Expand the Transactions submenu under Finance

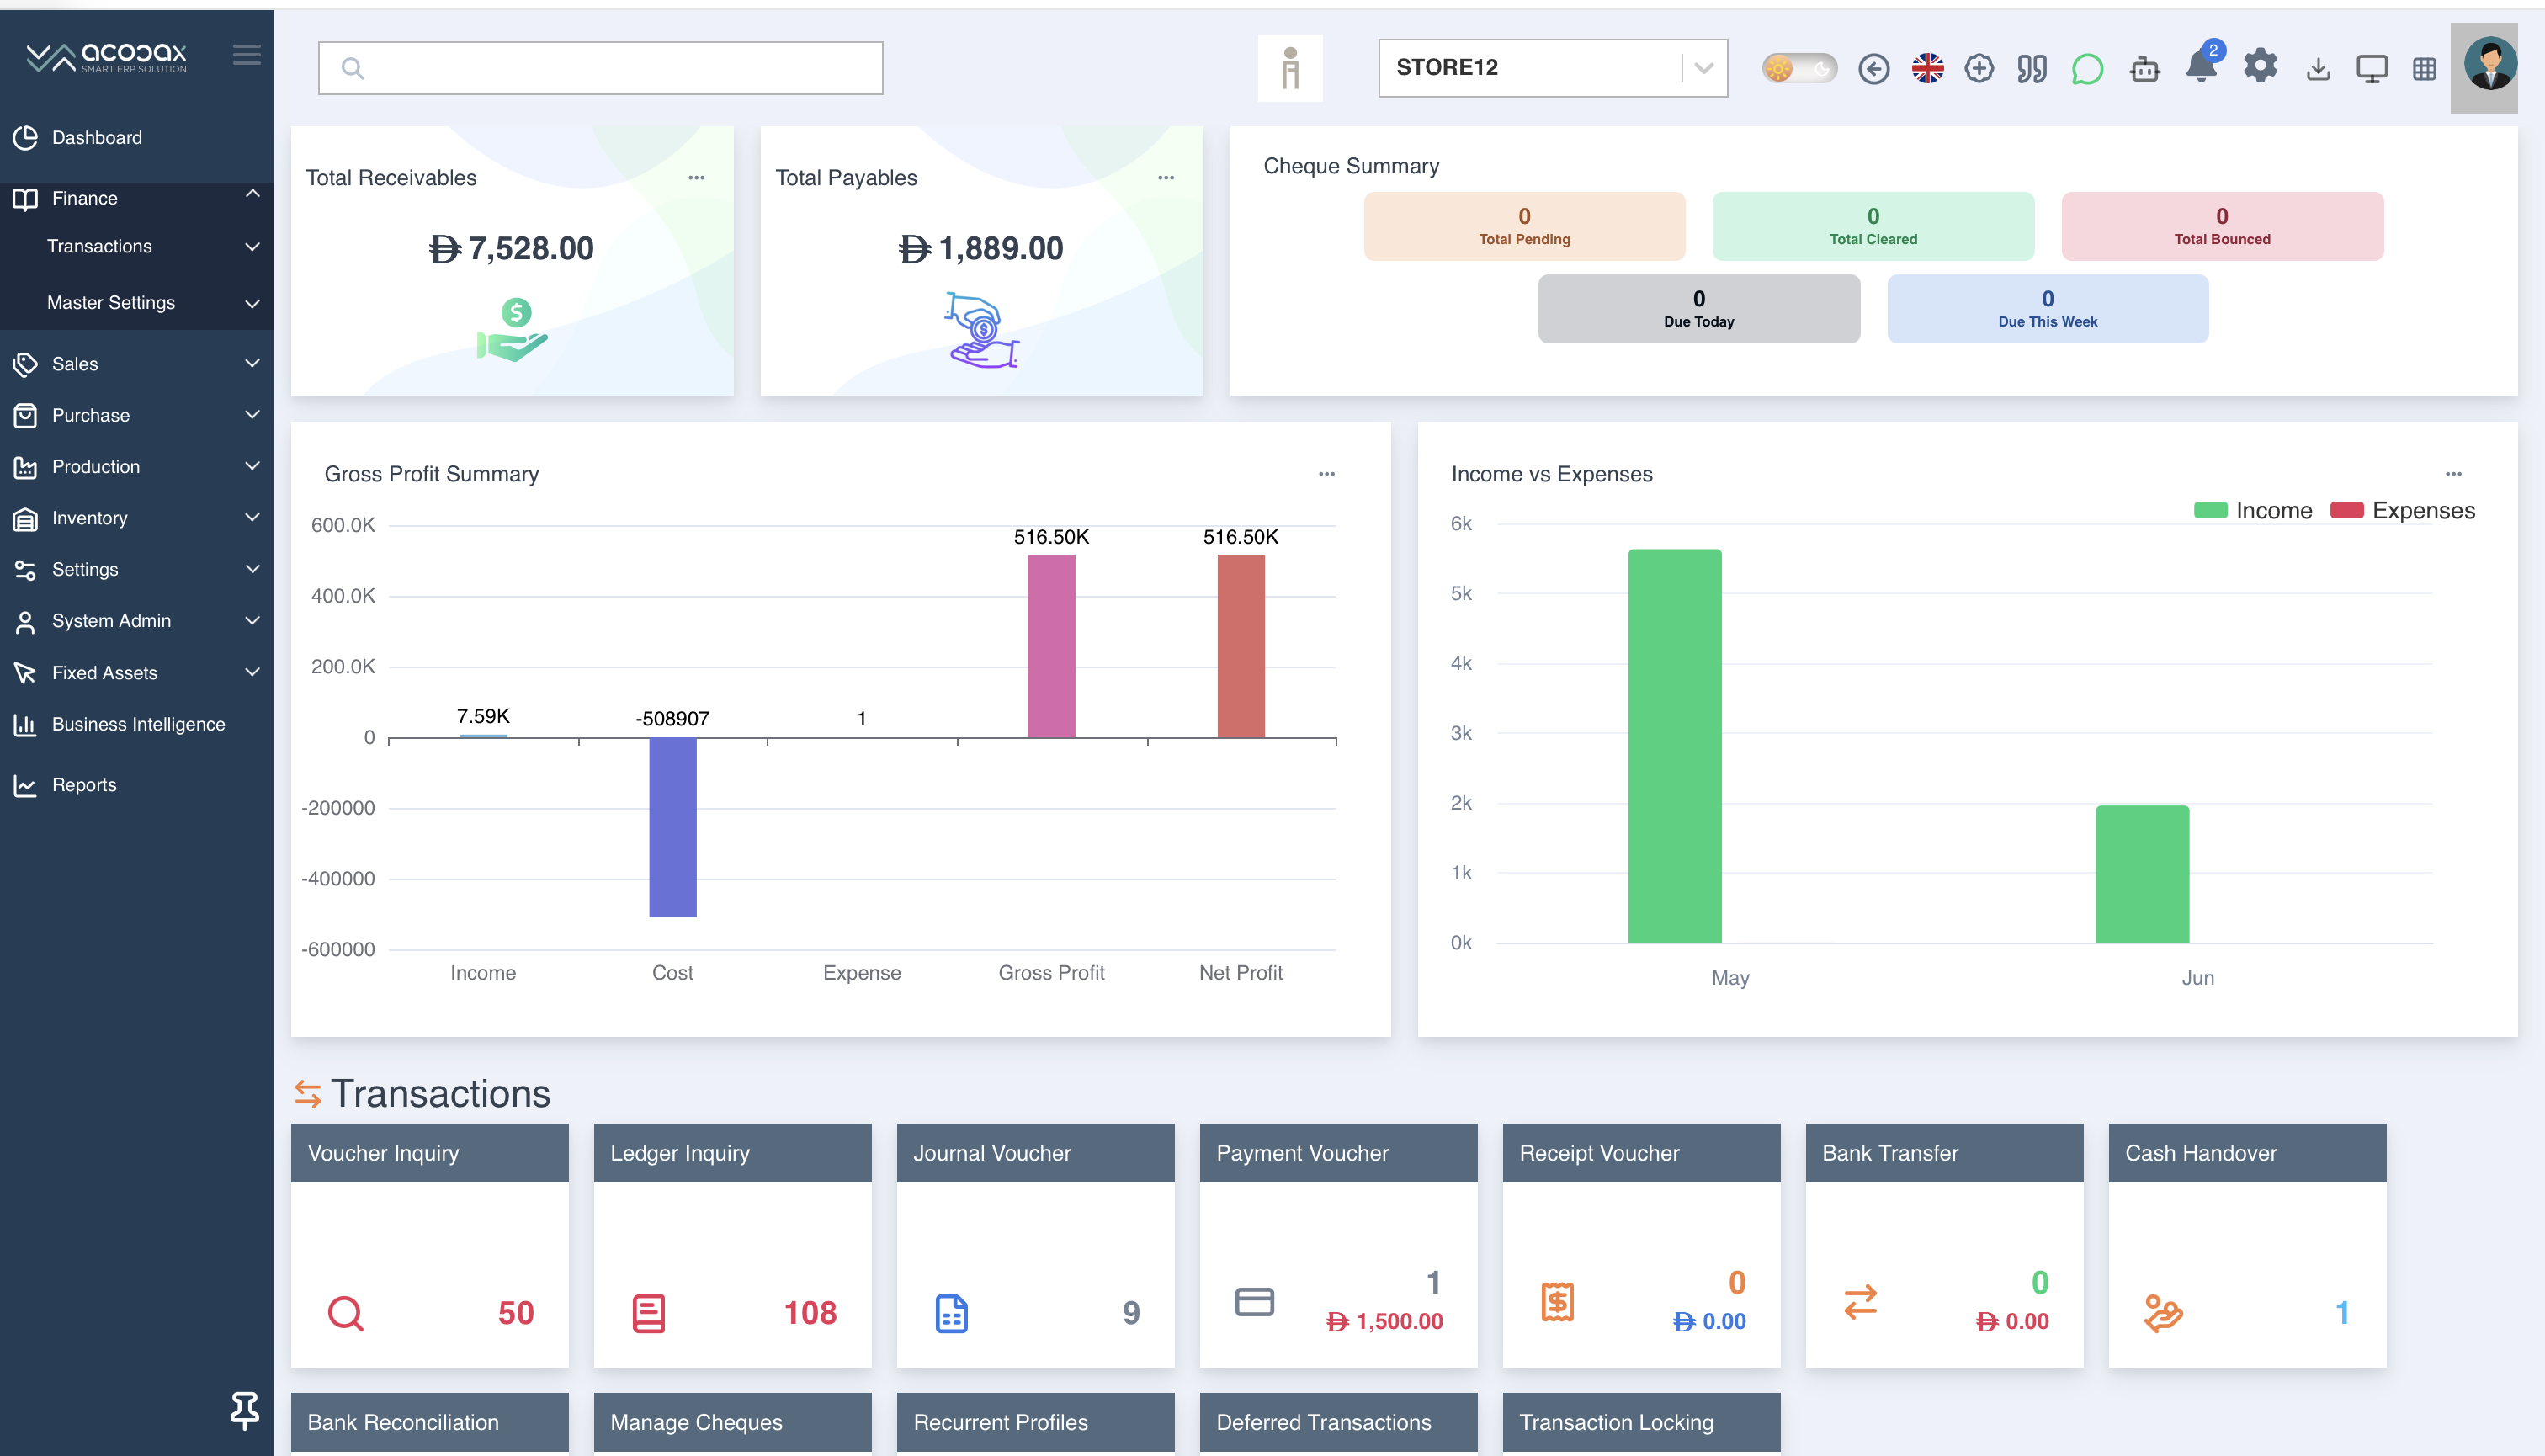137,246
